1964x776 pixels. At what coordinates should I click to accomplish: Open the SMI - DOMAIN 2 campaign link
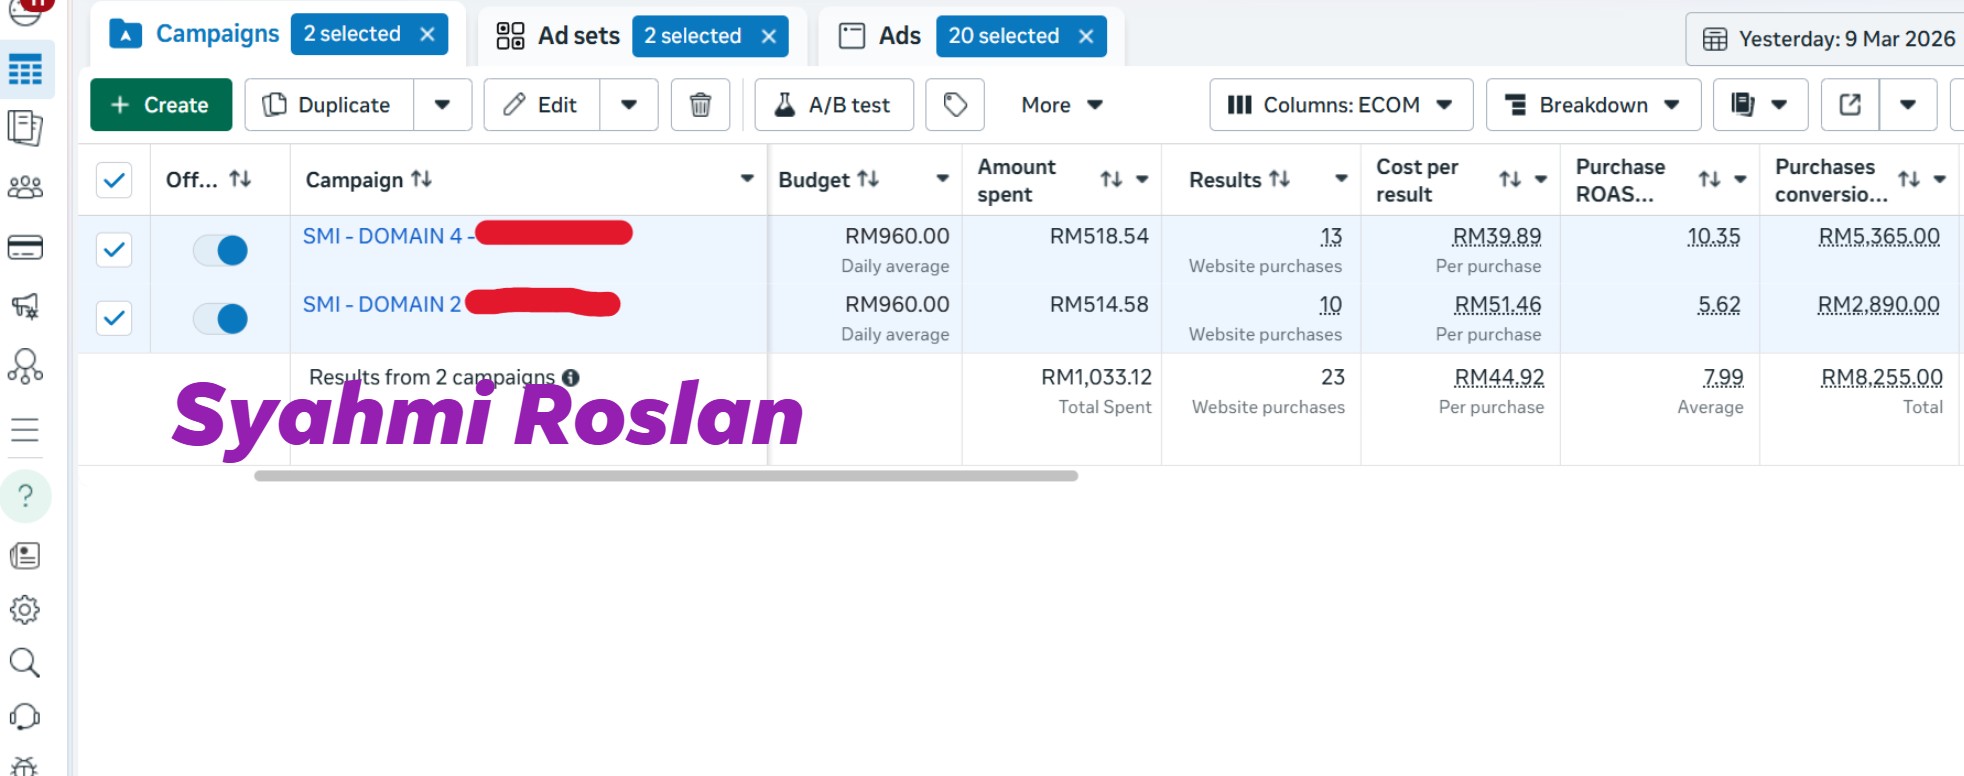pos(382,304)
